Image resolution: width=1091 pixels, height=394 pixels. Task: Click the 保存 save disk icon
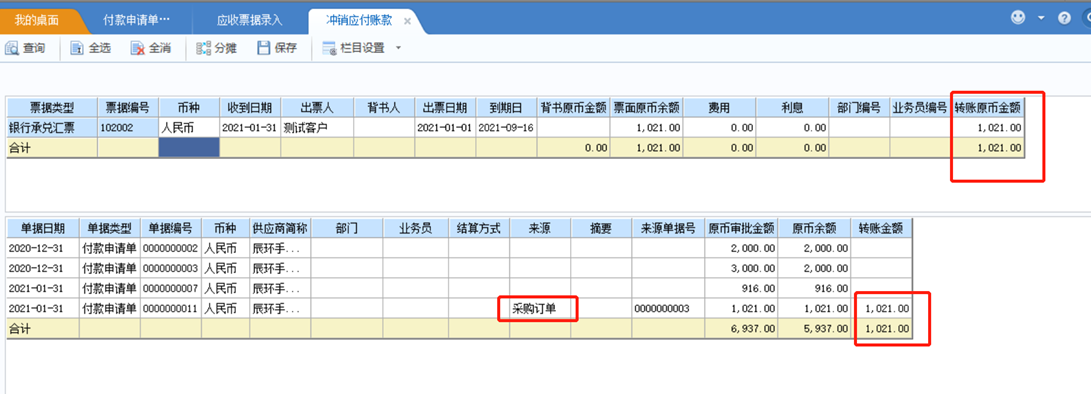(x=264, y=48)
